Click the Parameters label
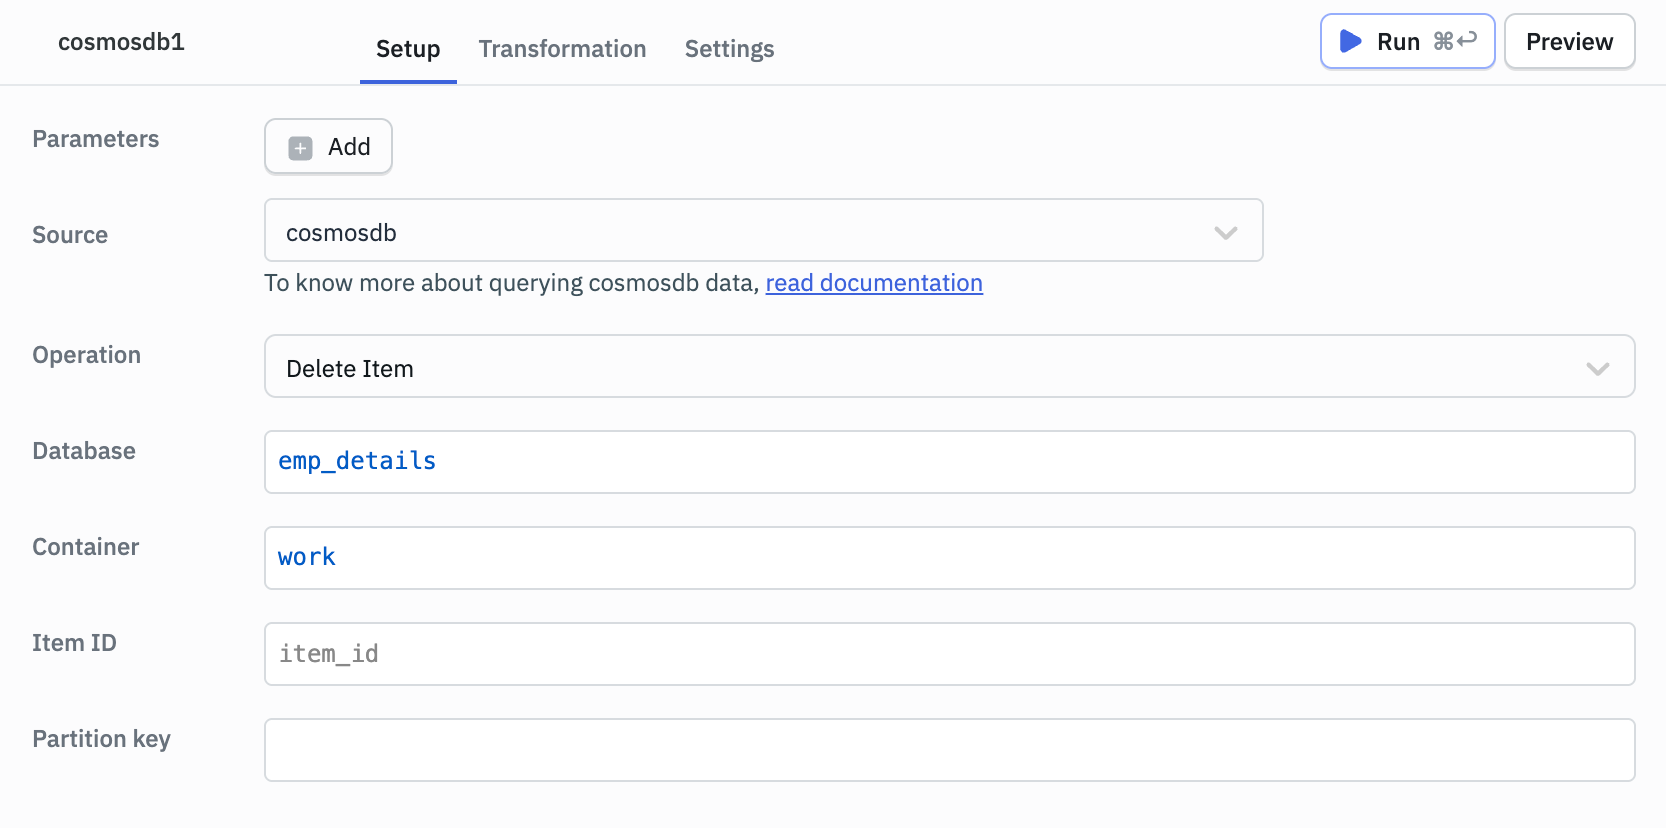The image size is (1666, 828). tap(96, 139)
